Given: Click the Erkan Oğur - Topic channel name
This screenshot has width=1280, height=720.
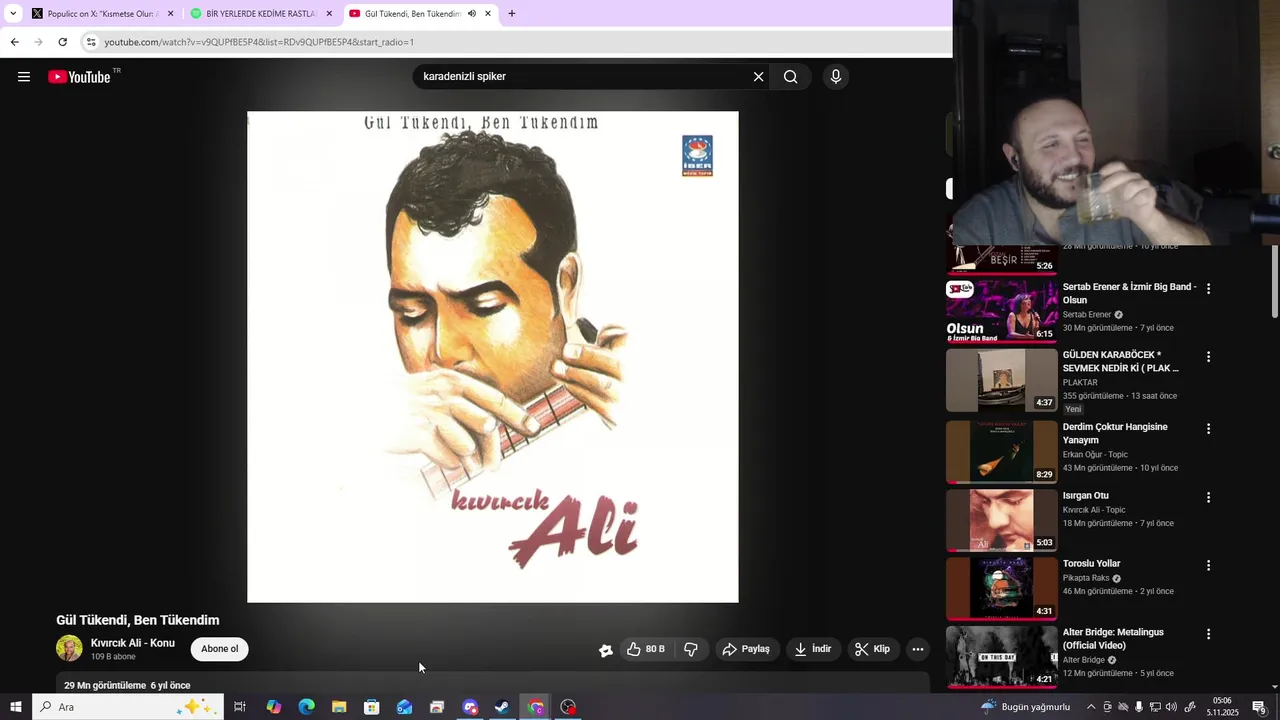Looking at the screenshot, I should click(x=1095, y=454).
